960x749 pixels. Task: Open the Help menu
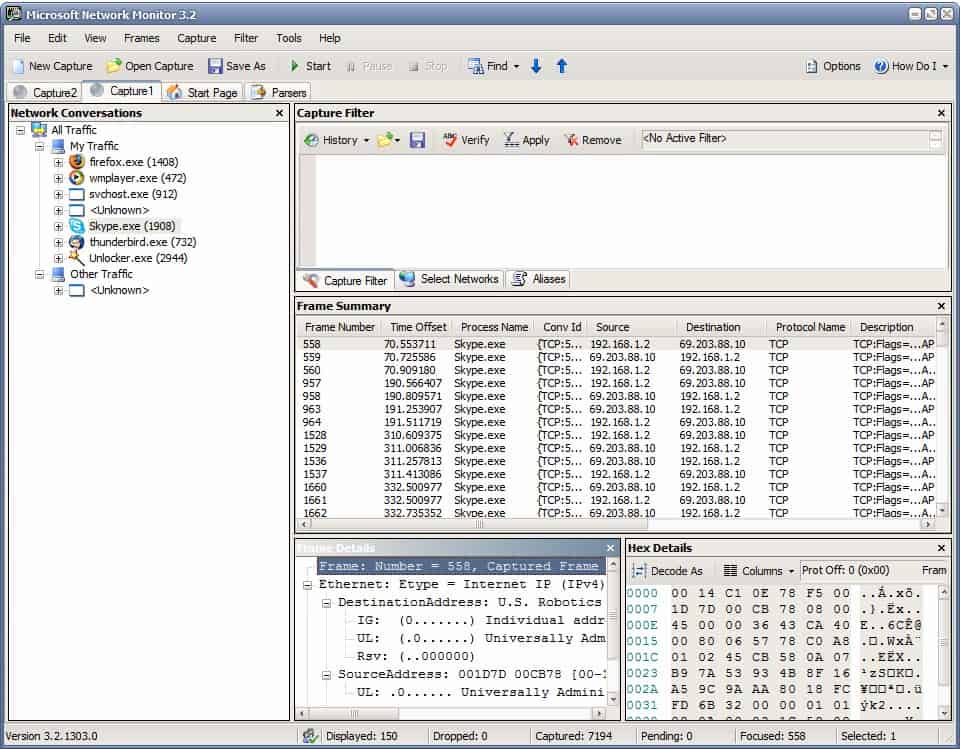pyautogui.click(x=329, y=38)
